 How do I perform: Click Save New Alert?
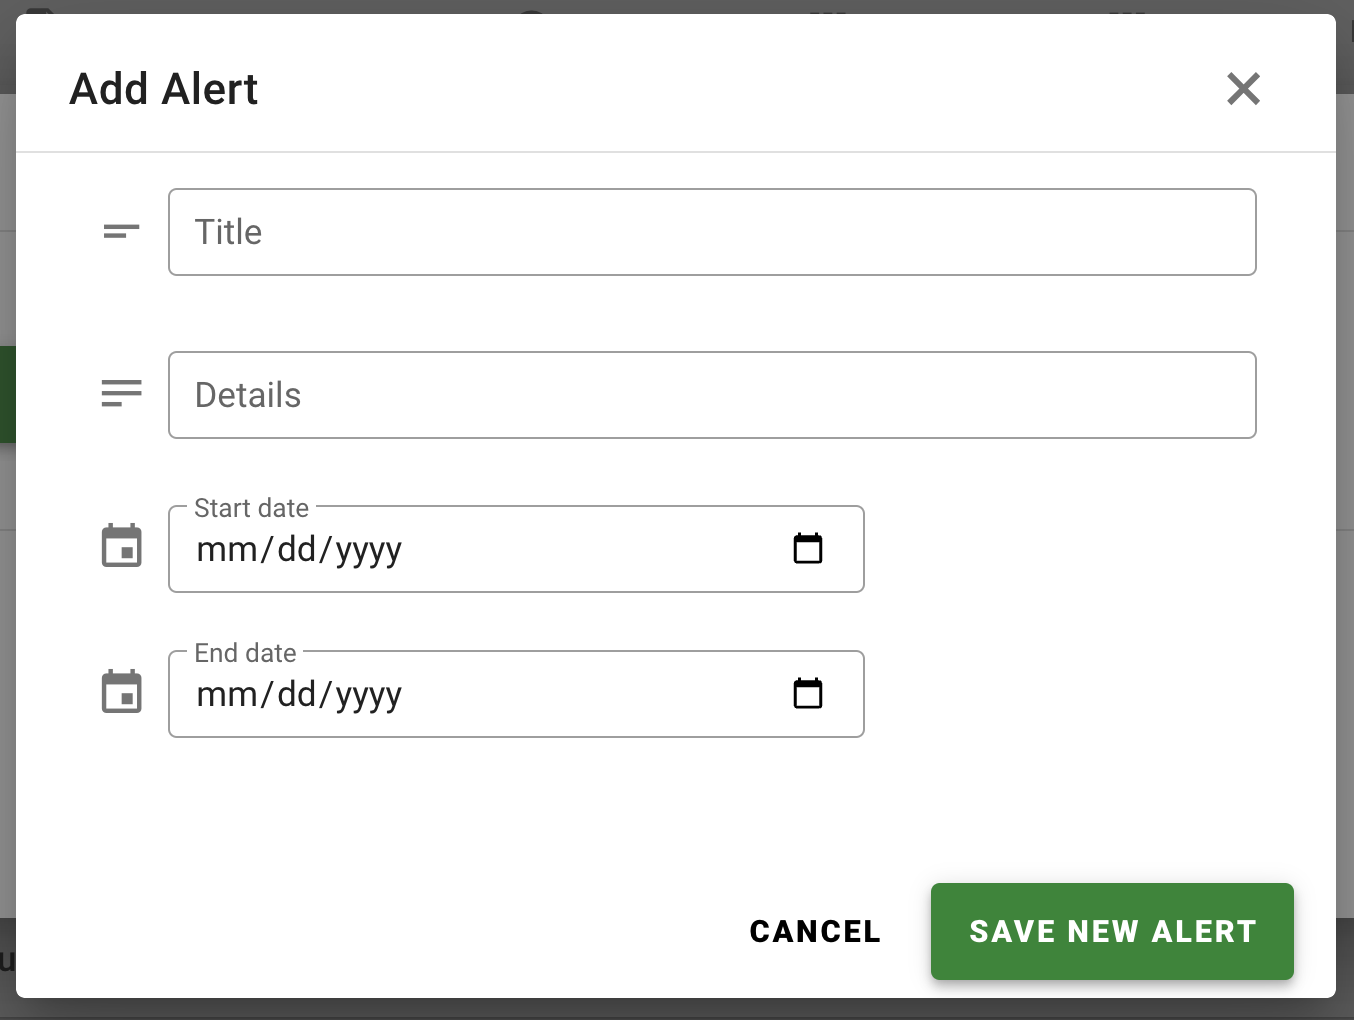point(1112,931)
